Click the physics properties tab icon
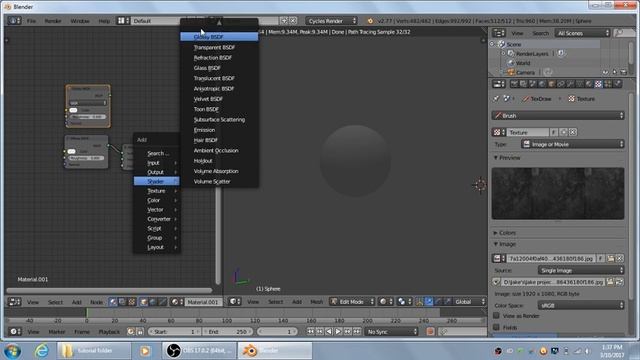The height and width of the screenshot is (360, 640). point(617,84)
